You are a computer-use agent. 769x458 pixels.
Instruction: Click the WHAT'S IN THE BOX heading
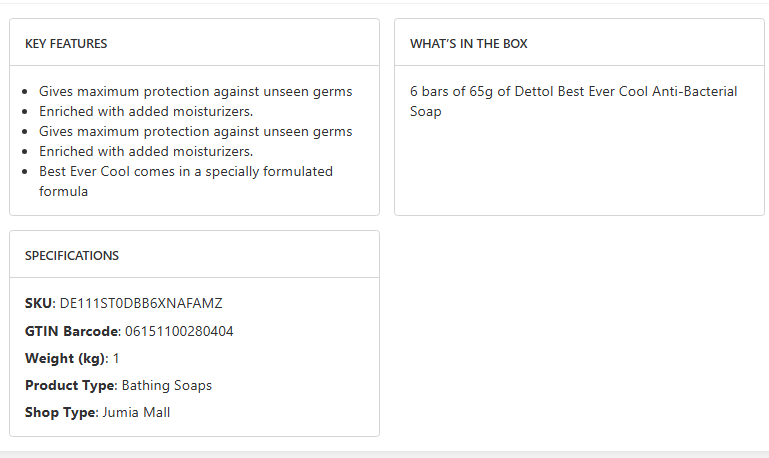[468, 44]
